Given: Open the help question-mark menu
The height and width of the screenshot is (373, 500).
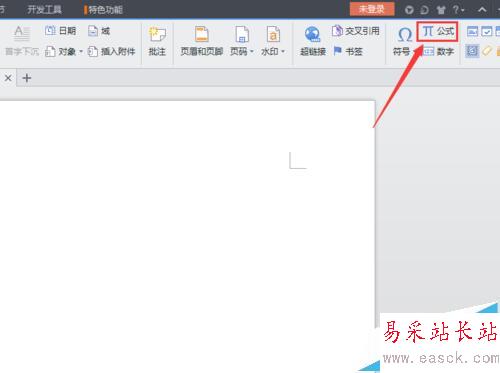Looking at the screenshot, I should [458, 10].
